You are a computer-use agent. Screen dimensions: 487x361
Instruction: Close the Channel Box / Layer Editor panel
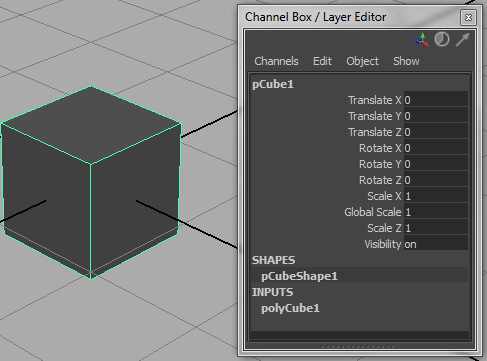pyautogui.click(x=468, y=17)
